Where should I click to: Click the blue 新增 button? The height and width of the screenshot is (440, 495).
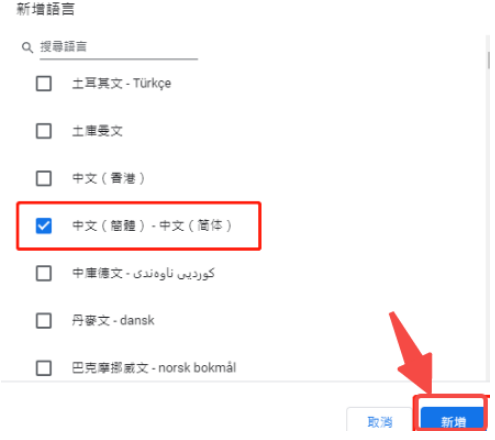[x=453, y=419]
